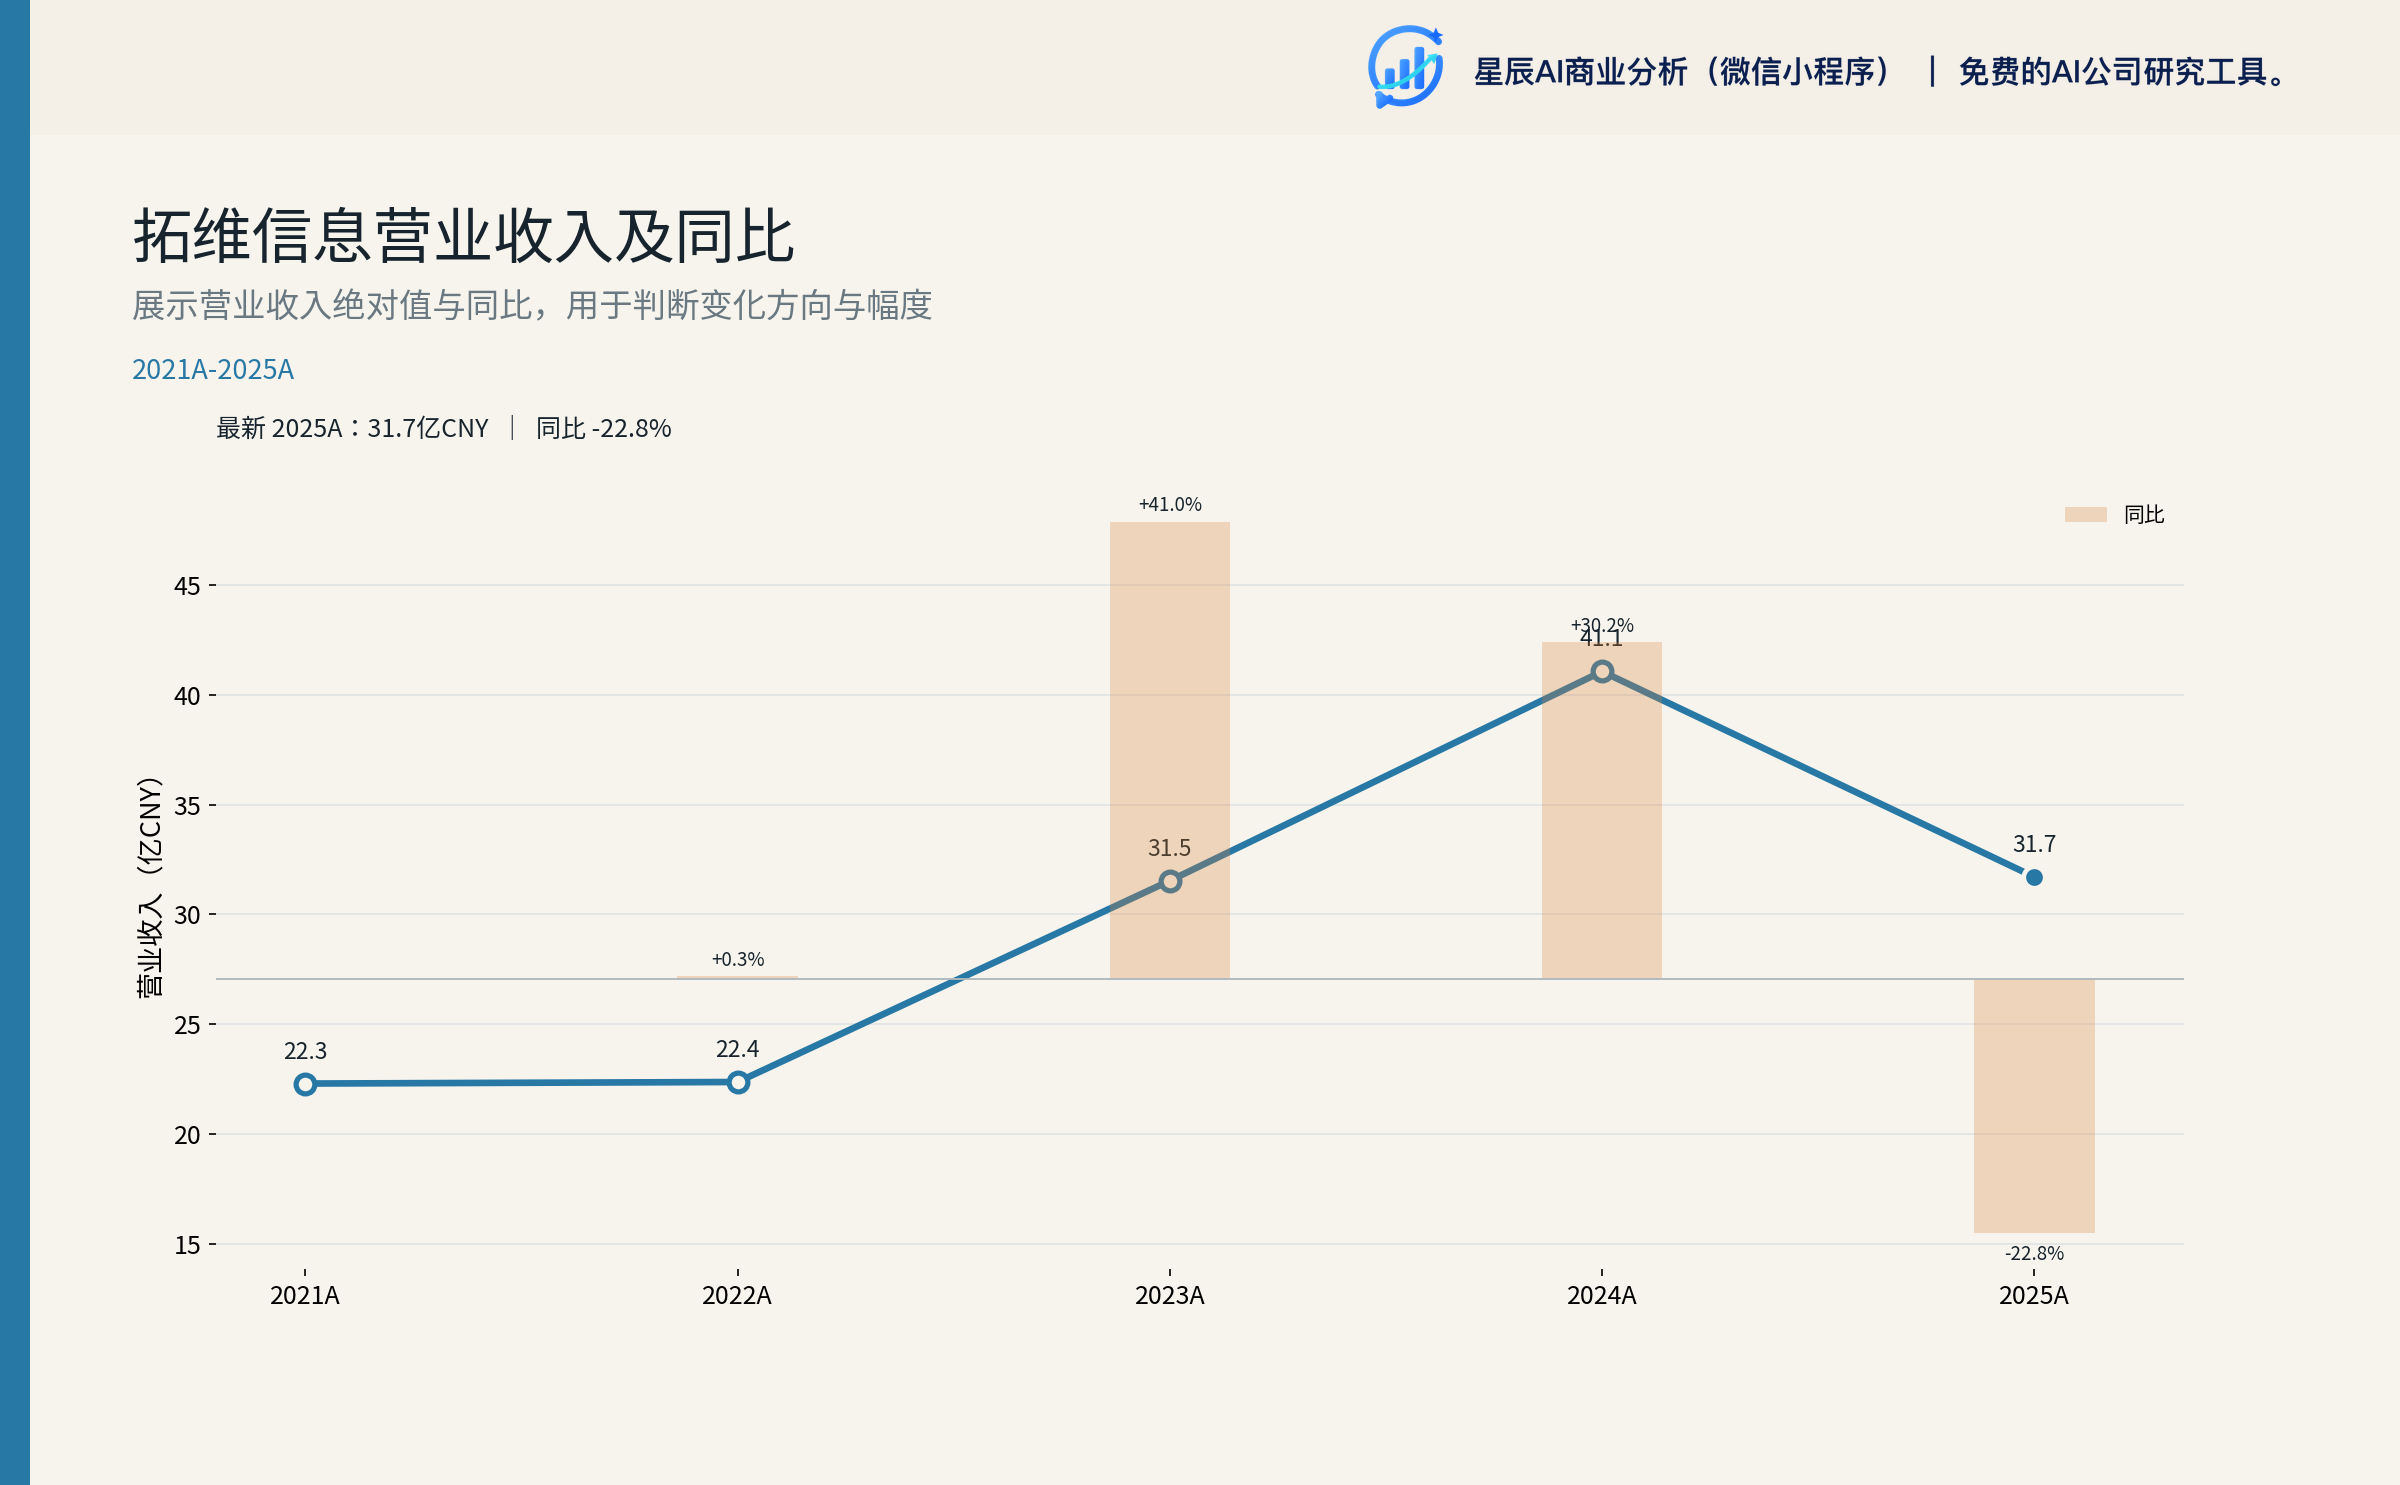Click the 同比 legend color swatch
This screenshot has width=2400, height=1485.
point(2086,514)
